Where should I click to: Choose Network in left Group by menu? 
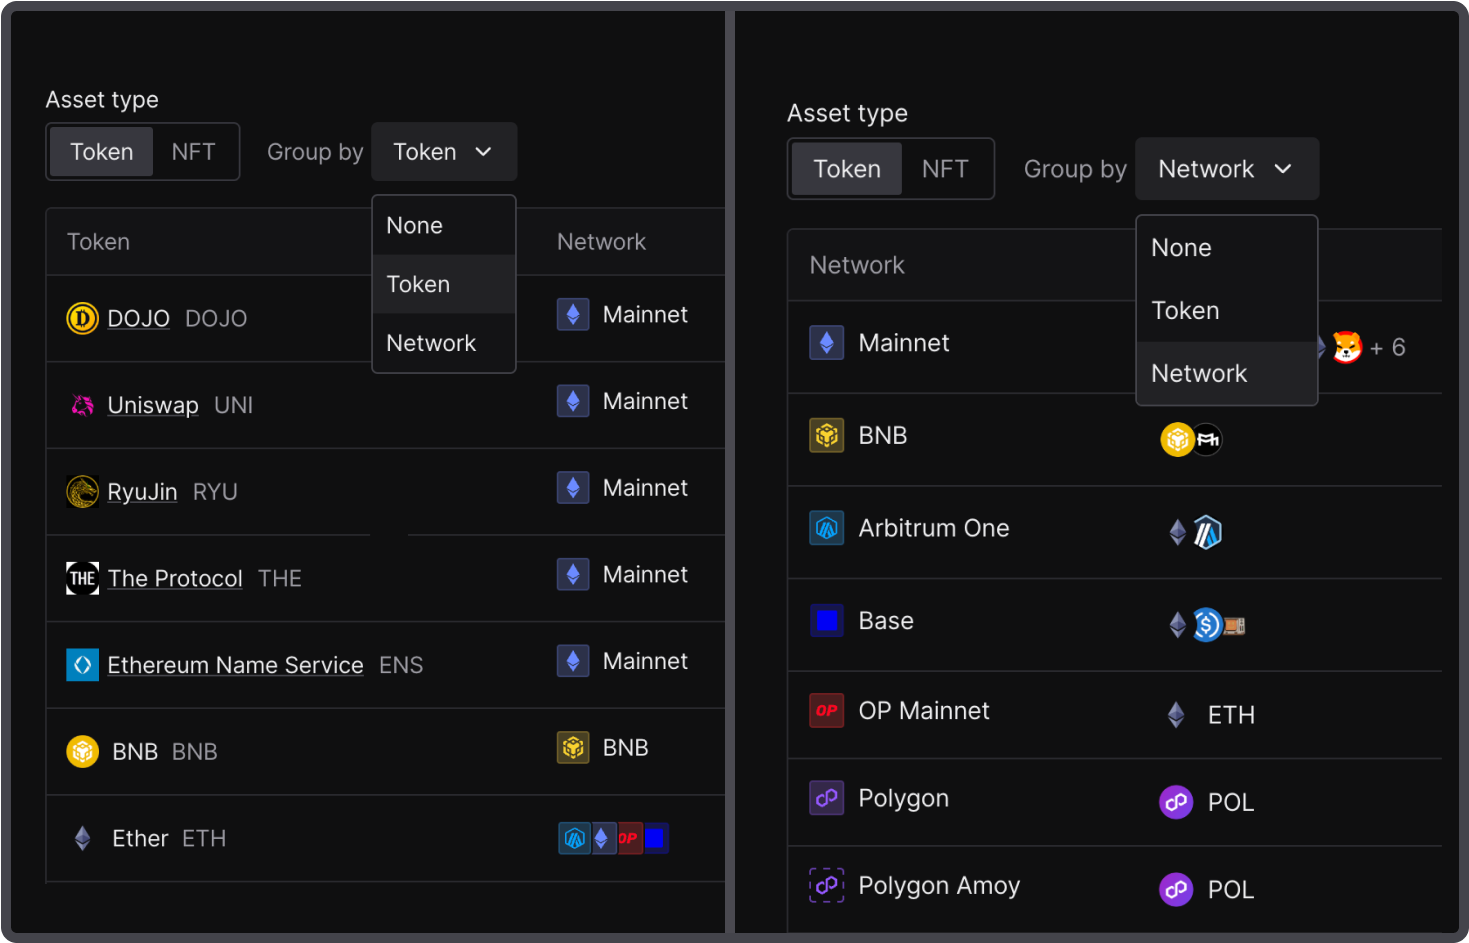(431, 343)
